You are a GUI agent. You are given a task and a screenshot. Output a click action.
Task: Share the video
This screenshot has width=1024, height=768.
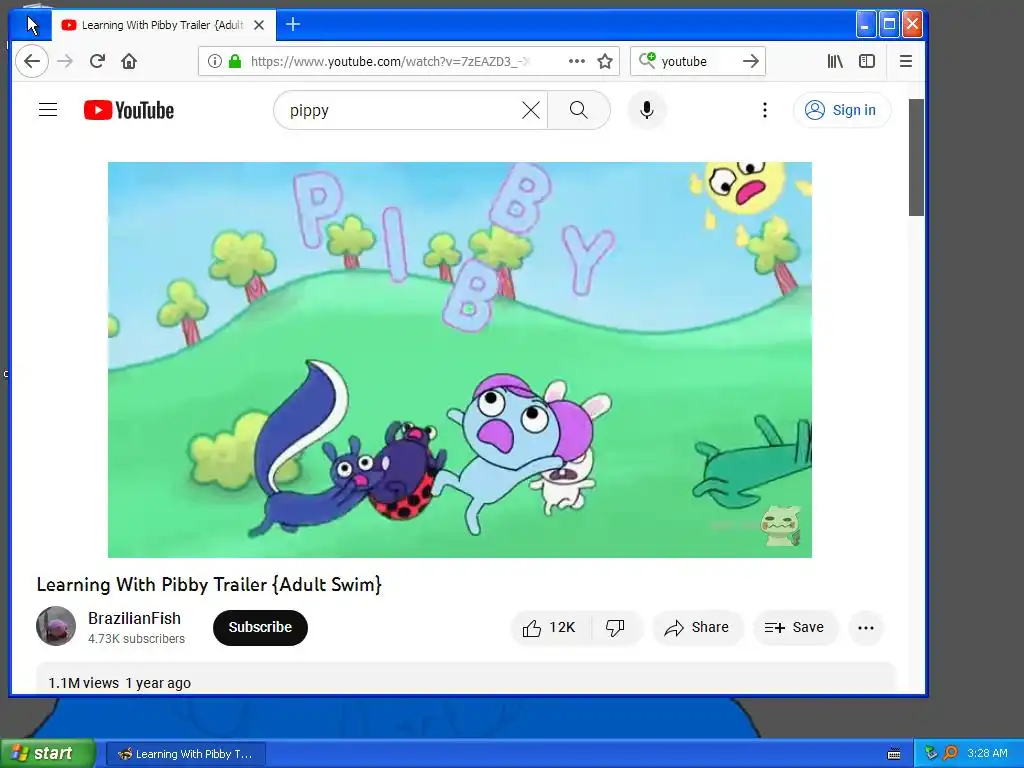point(697,628)
